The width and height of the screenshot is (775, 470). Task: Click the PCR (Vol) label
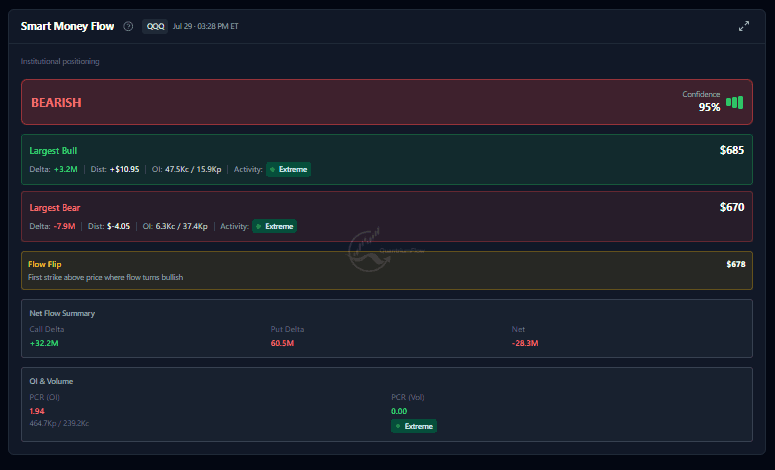click(x=408, y=397)
